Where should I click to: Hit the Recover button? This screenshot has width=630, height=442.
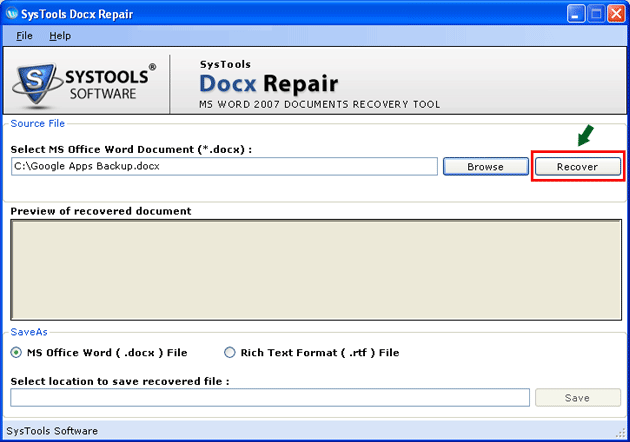click(577, 167)
